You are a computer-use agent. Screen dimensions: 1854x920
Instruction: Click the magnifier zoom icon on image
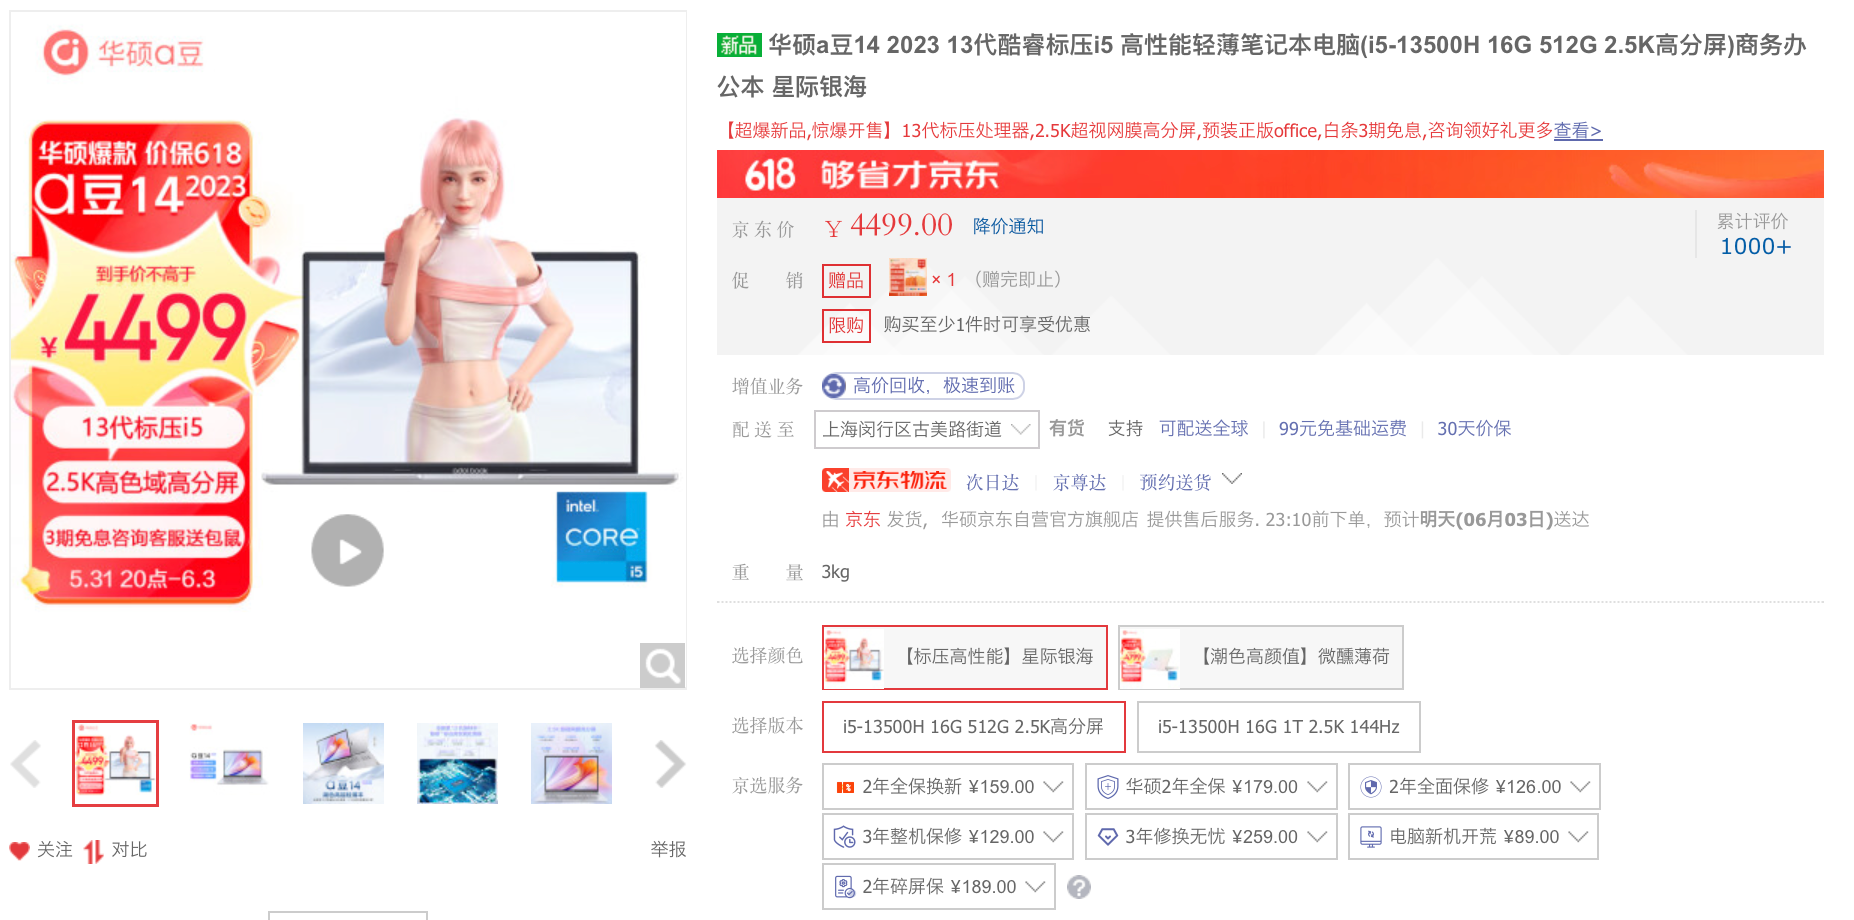coord(662,665)
